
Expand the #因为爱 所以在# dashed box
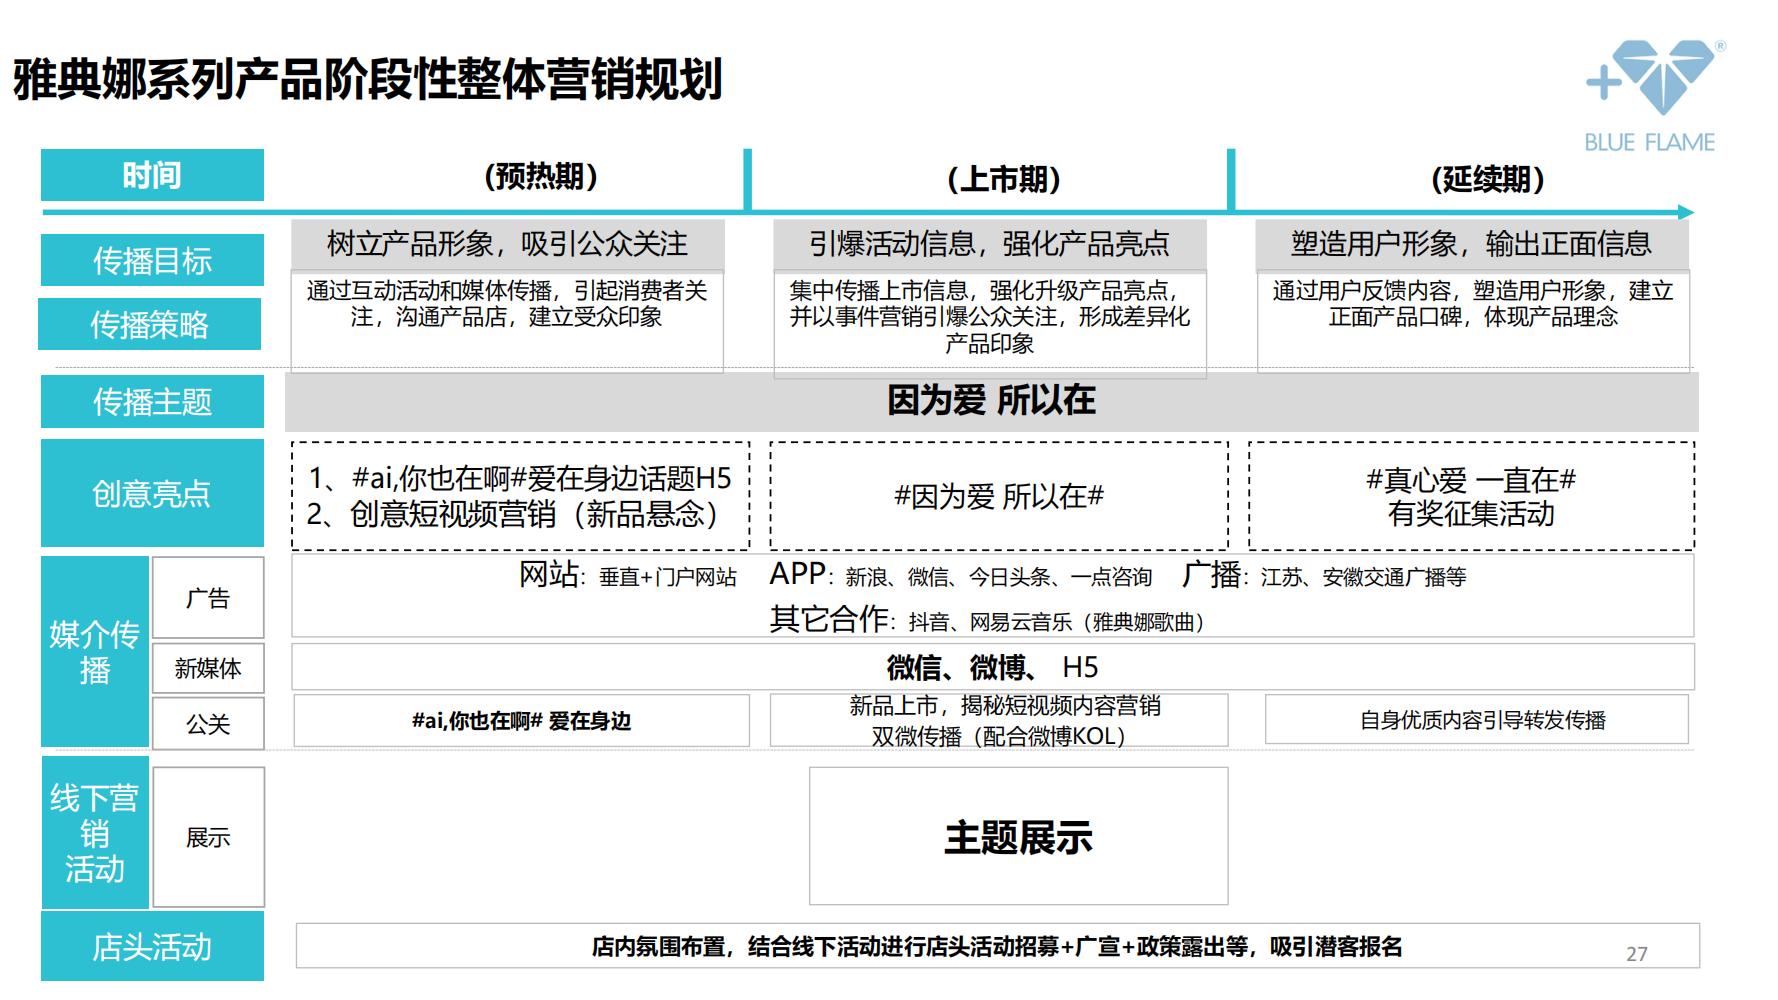pyautogui.click(x=1000, y=495)
